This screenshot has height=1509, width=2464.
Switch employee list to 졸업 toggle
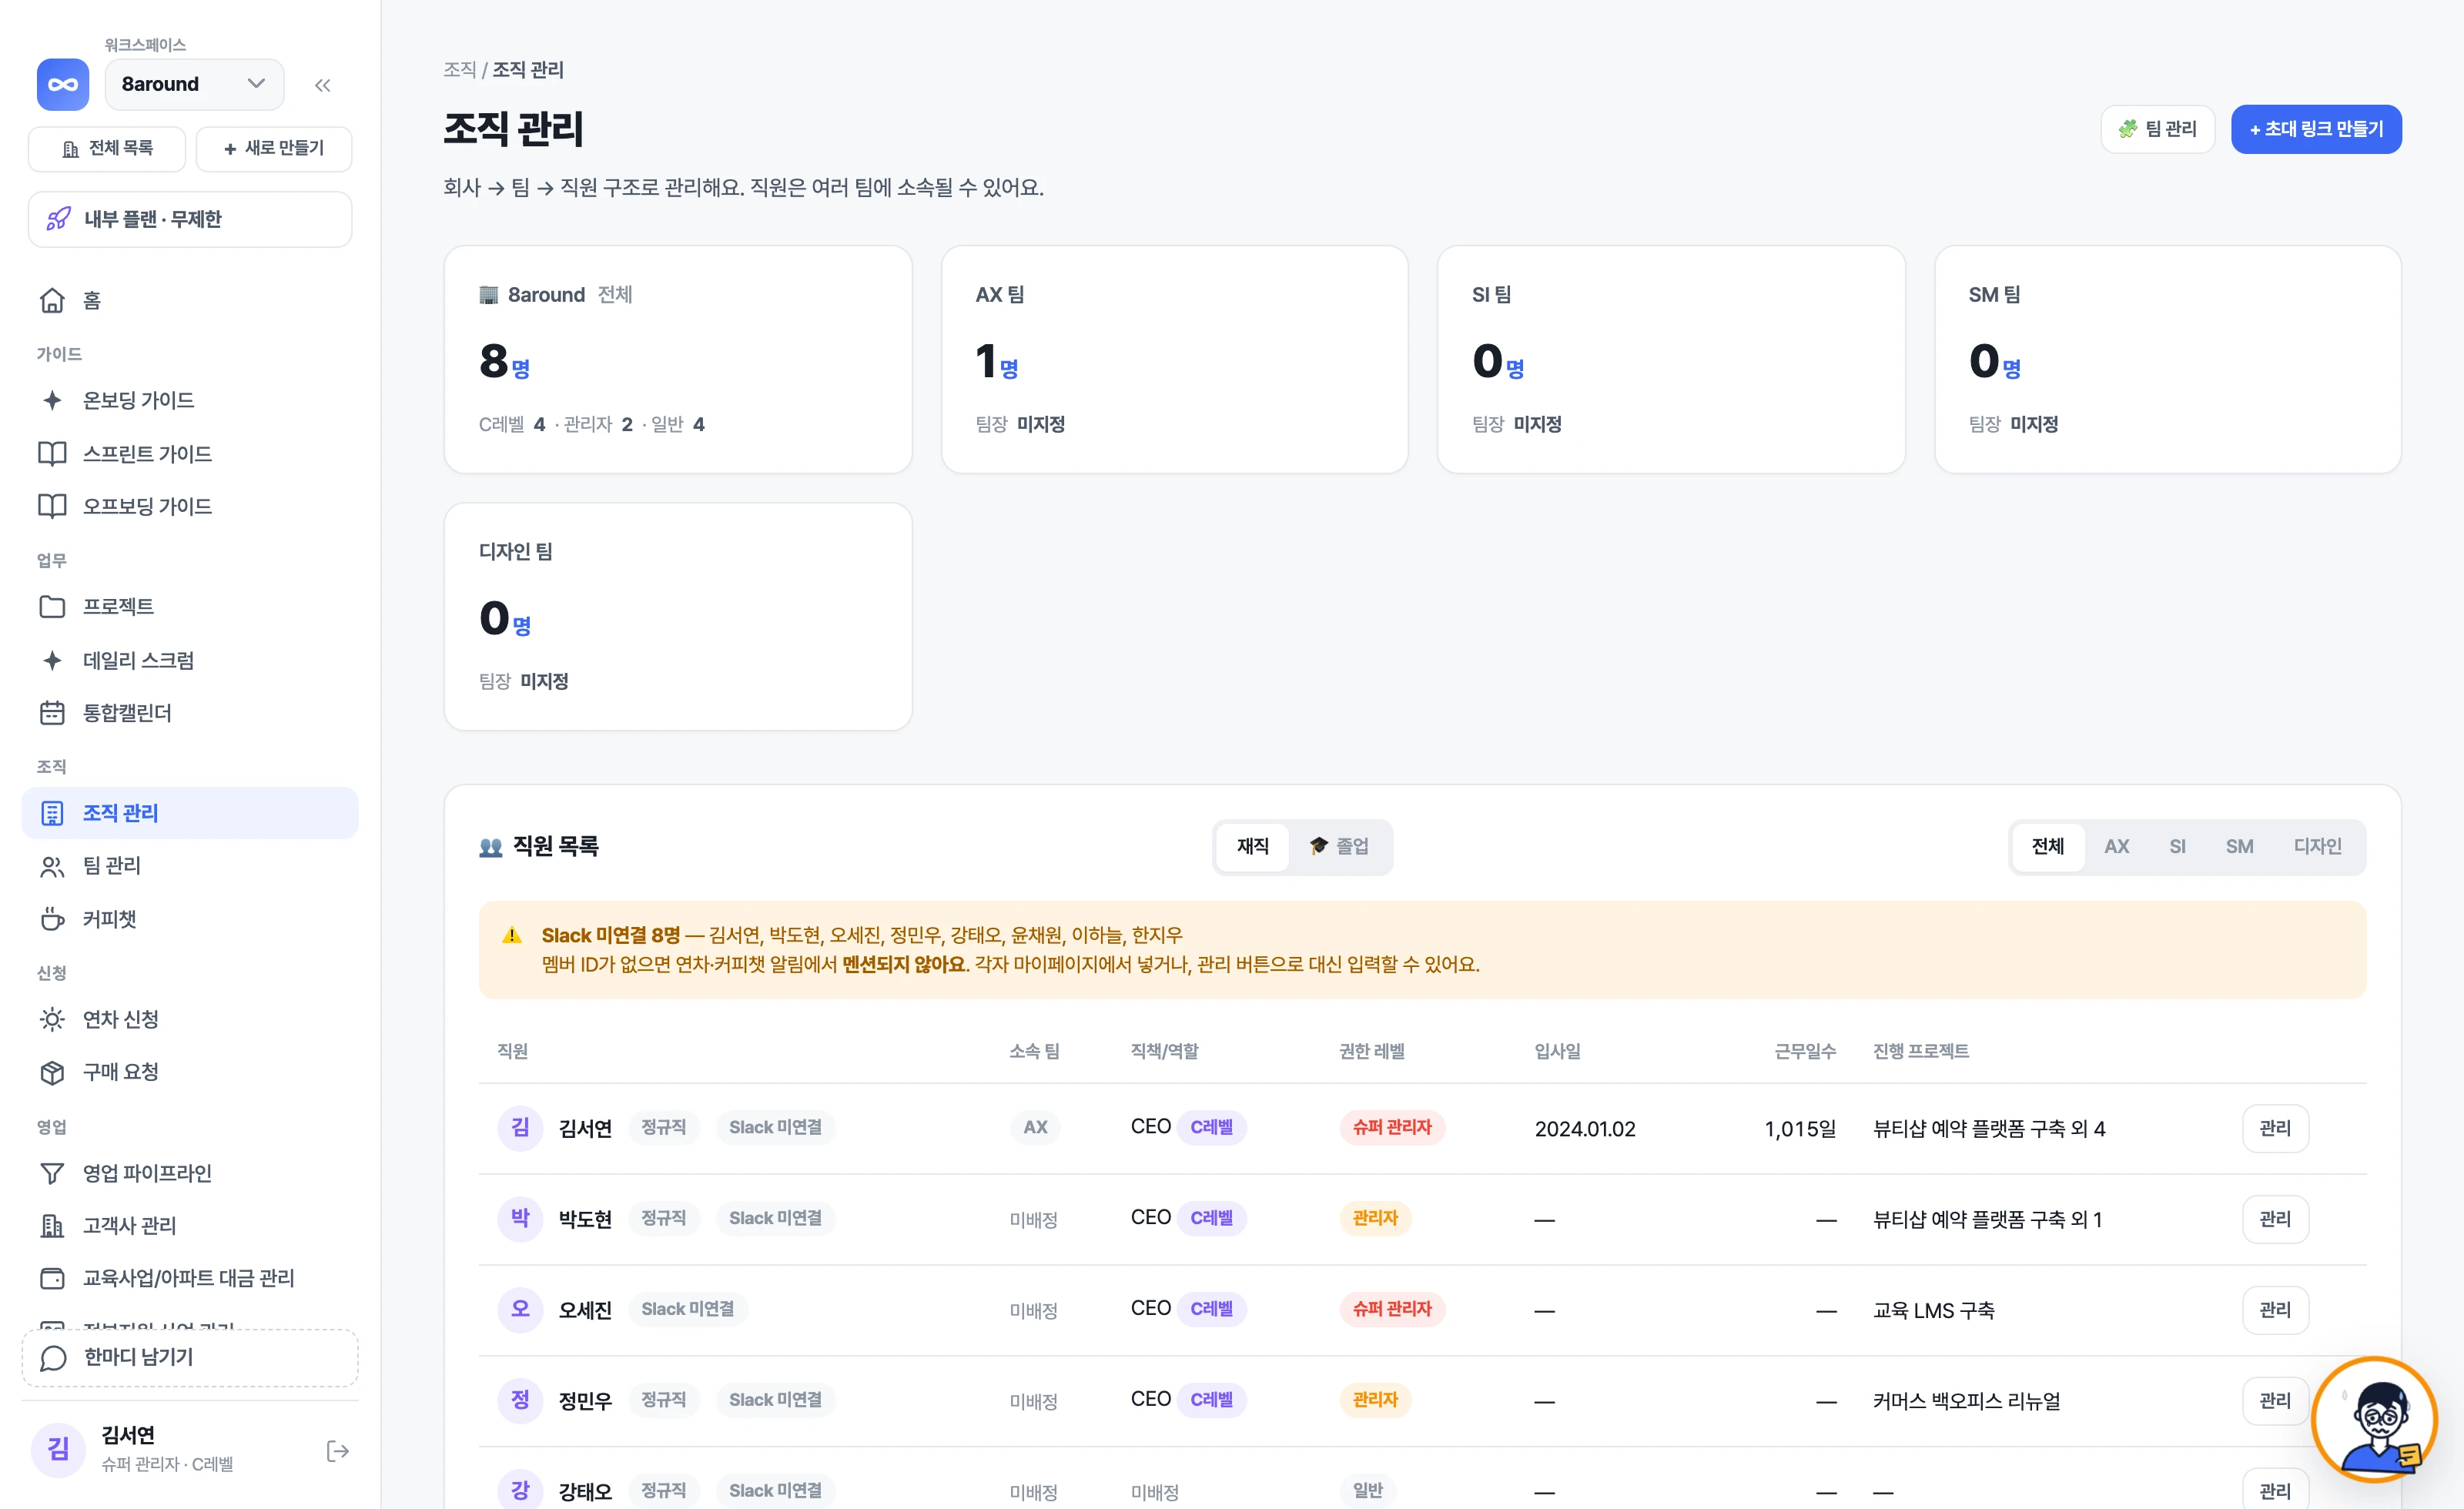pos(1339,846)
